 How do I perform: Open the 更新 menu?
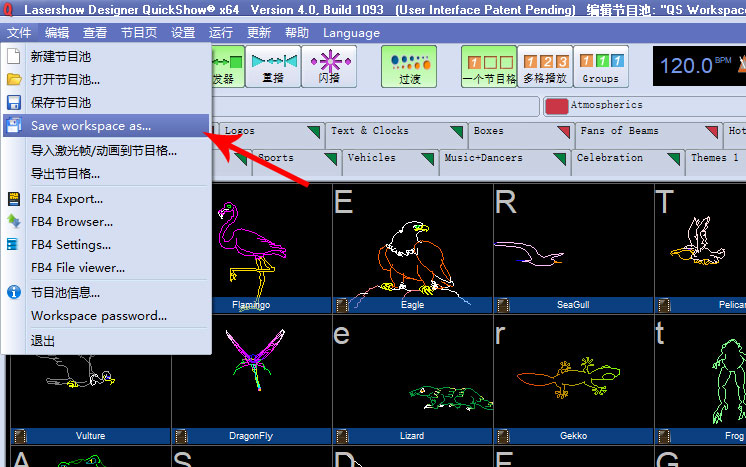coord(259,33)
